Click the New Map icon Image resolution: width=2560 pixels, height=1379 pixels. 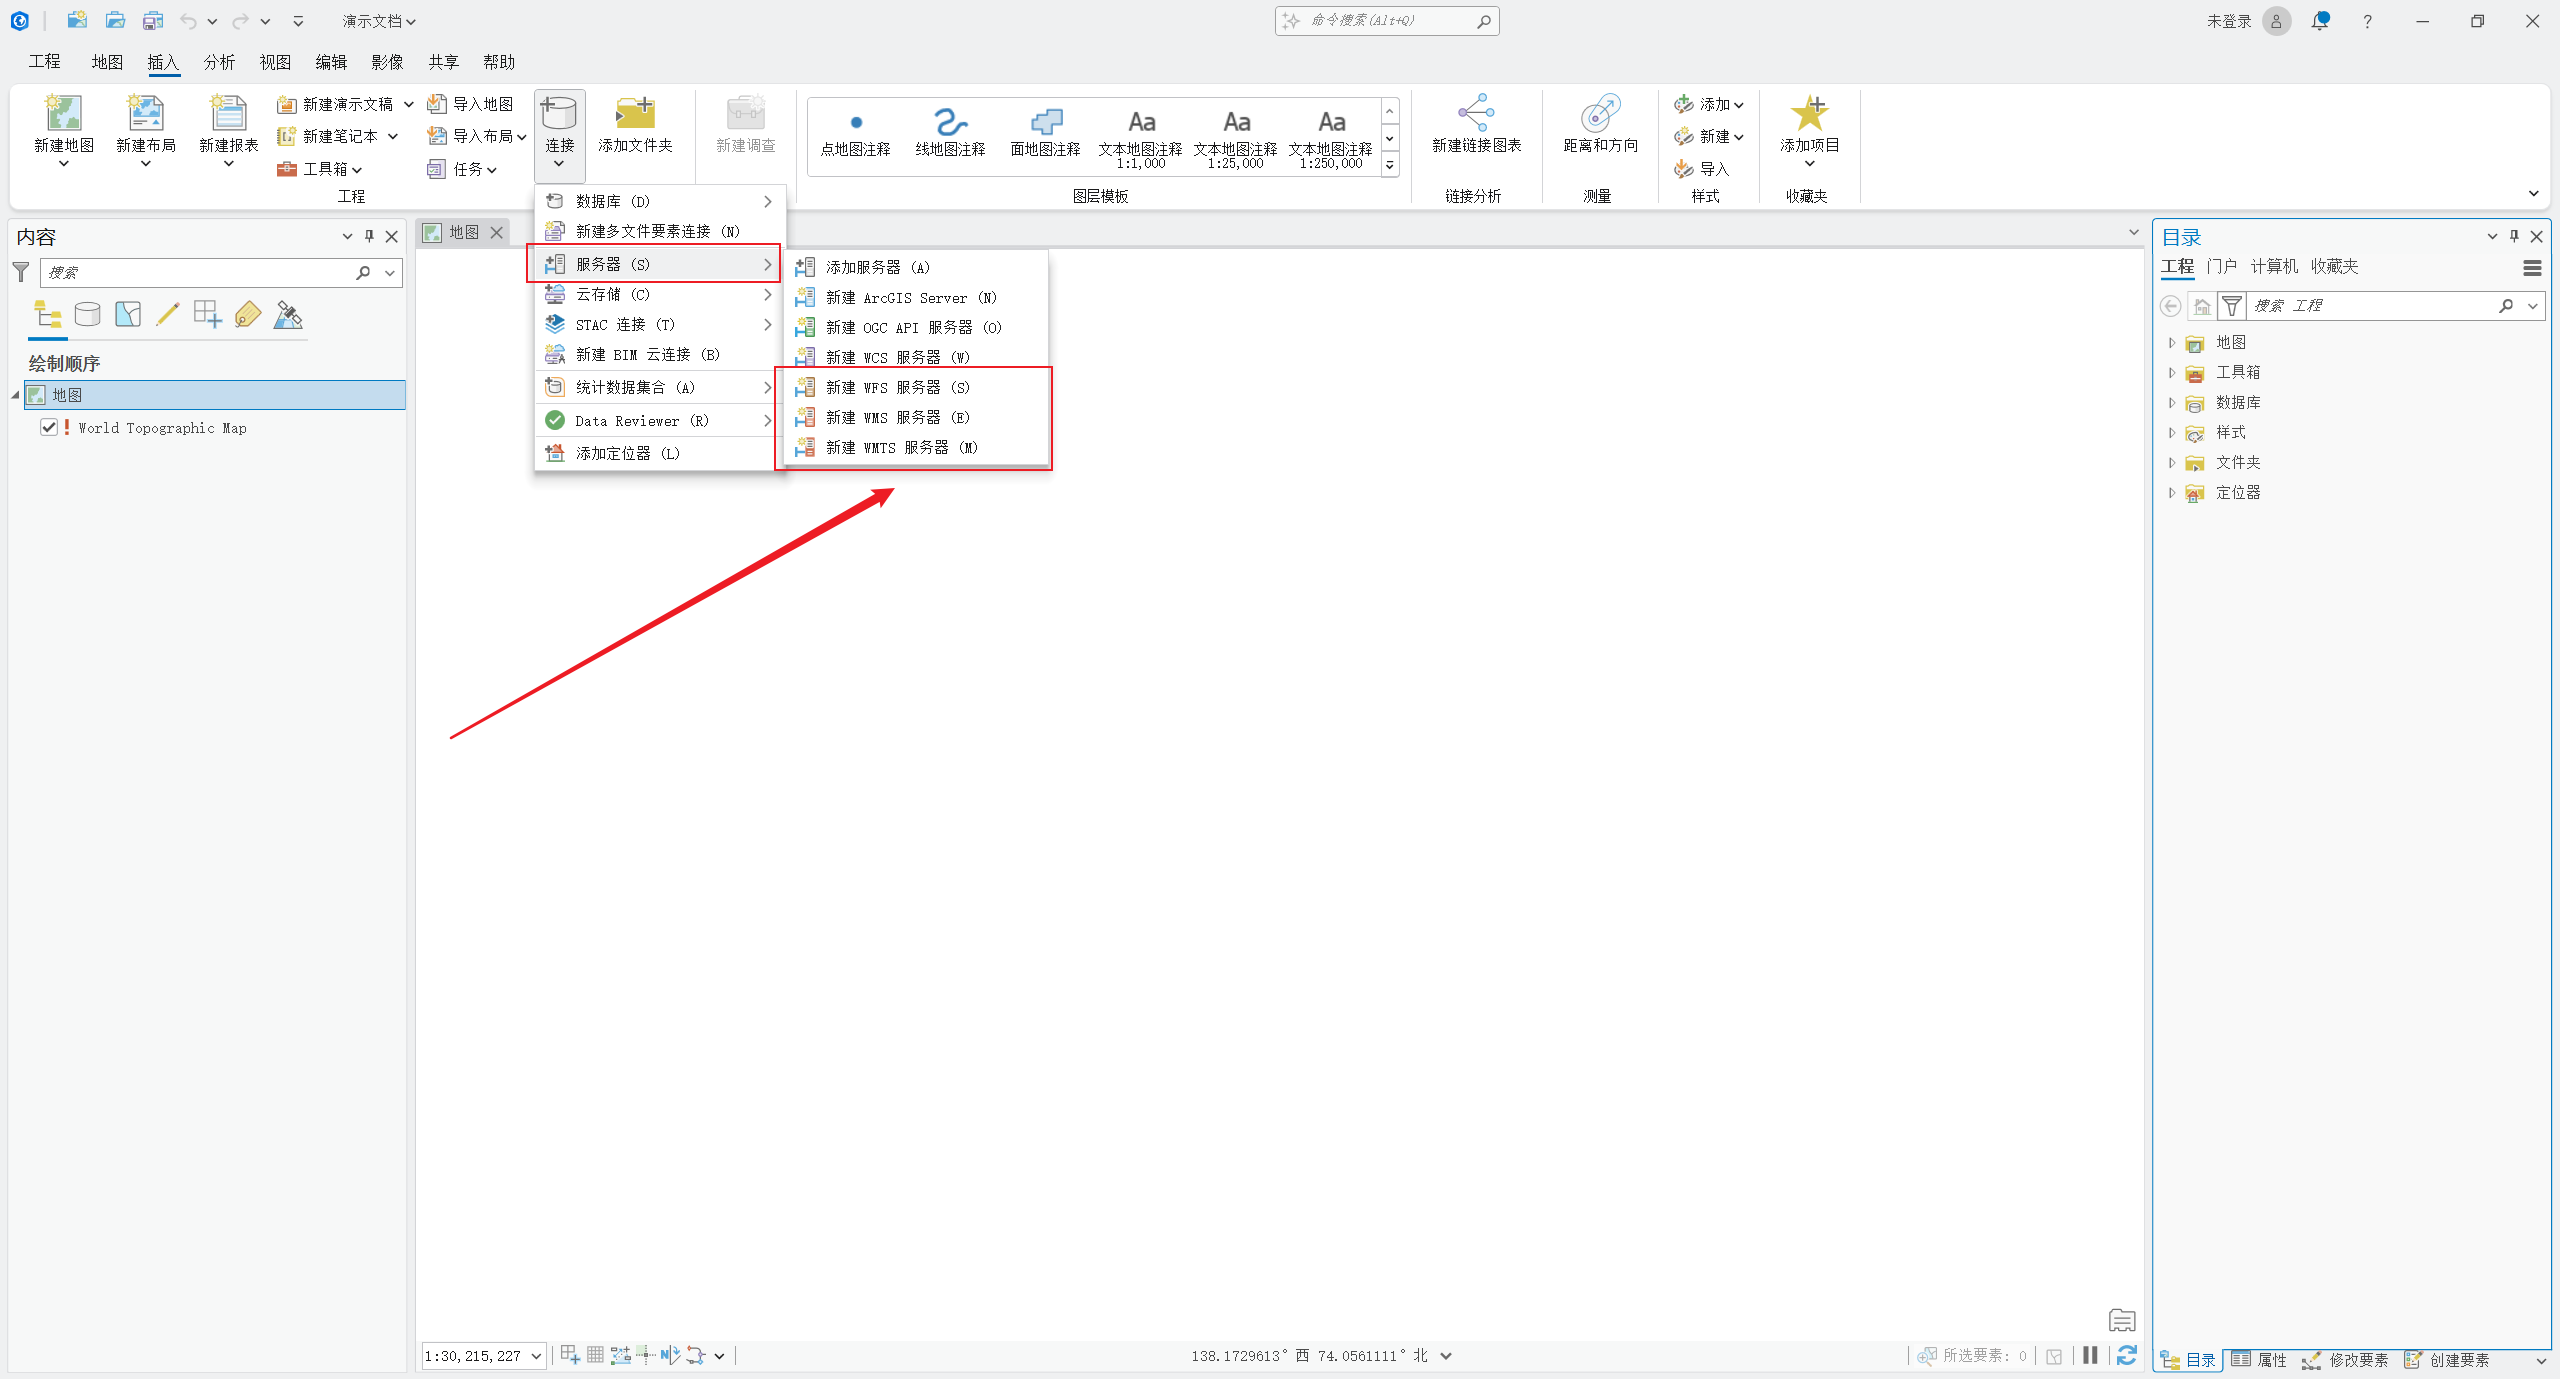point(64,115)
